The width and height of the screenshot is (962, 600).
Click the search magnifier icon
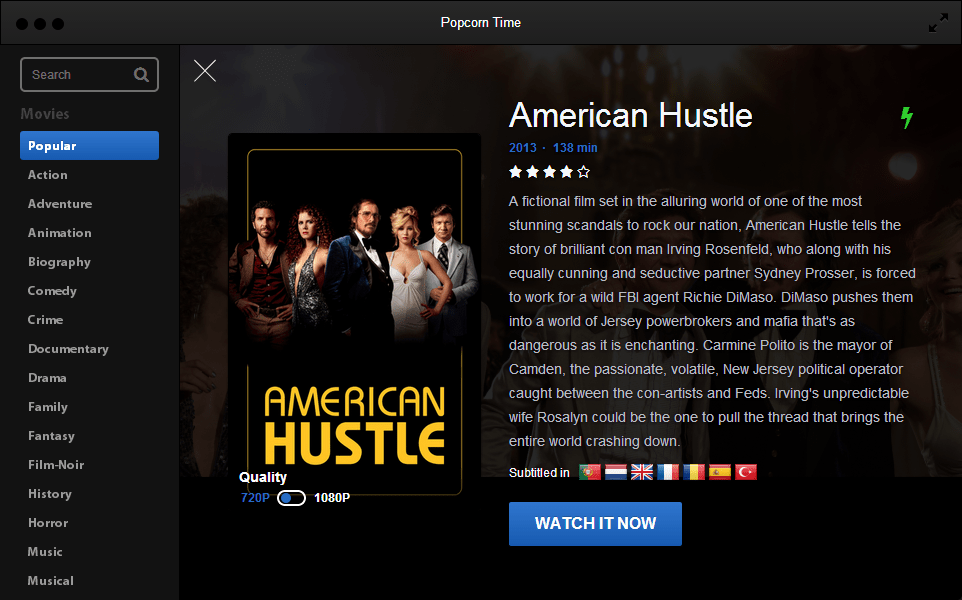(141, 74)
